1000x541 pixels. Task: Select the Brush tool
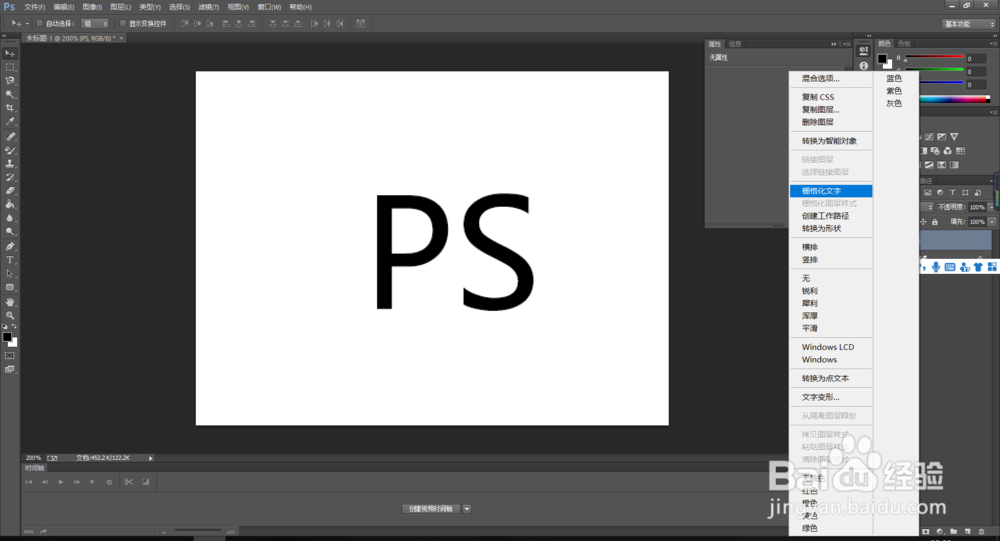coord(10,151)
